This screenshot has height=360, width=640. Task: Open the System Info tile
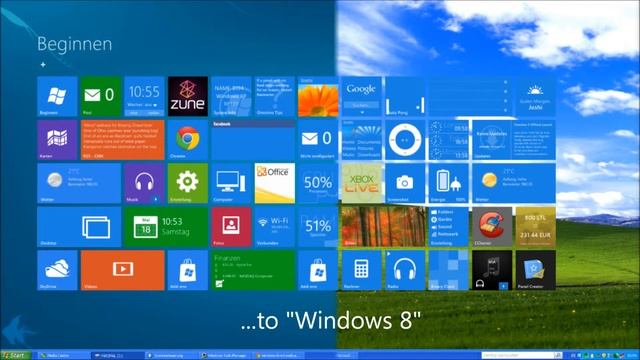click(x=231, y=96)
